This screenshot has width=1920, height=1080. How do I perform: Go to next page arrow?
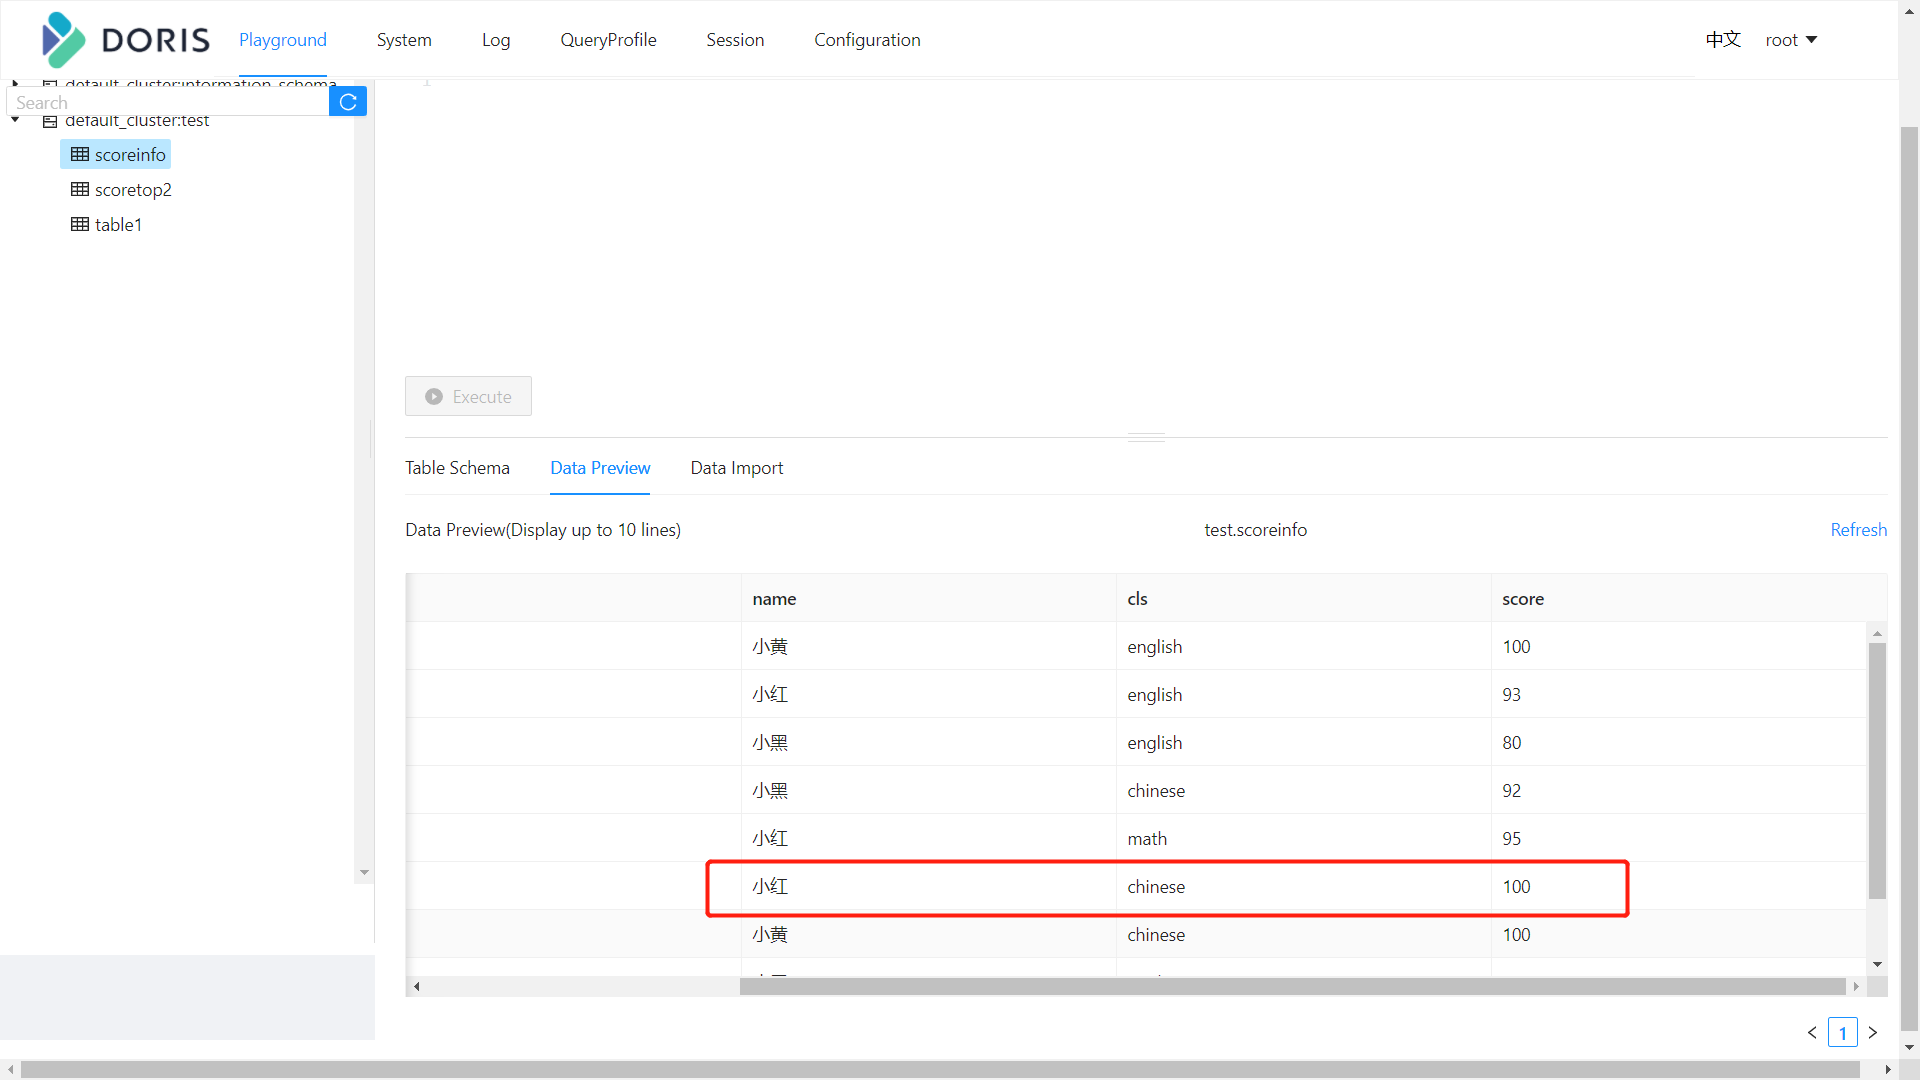point(1873,1032)
